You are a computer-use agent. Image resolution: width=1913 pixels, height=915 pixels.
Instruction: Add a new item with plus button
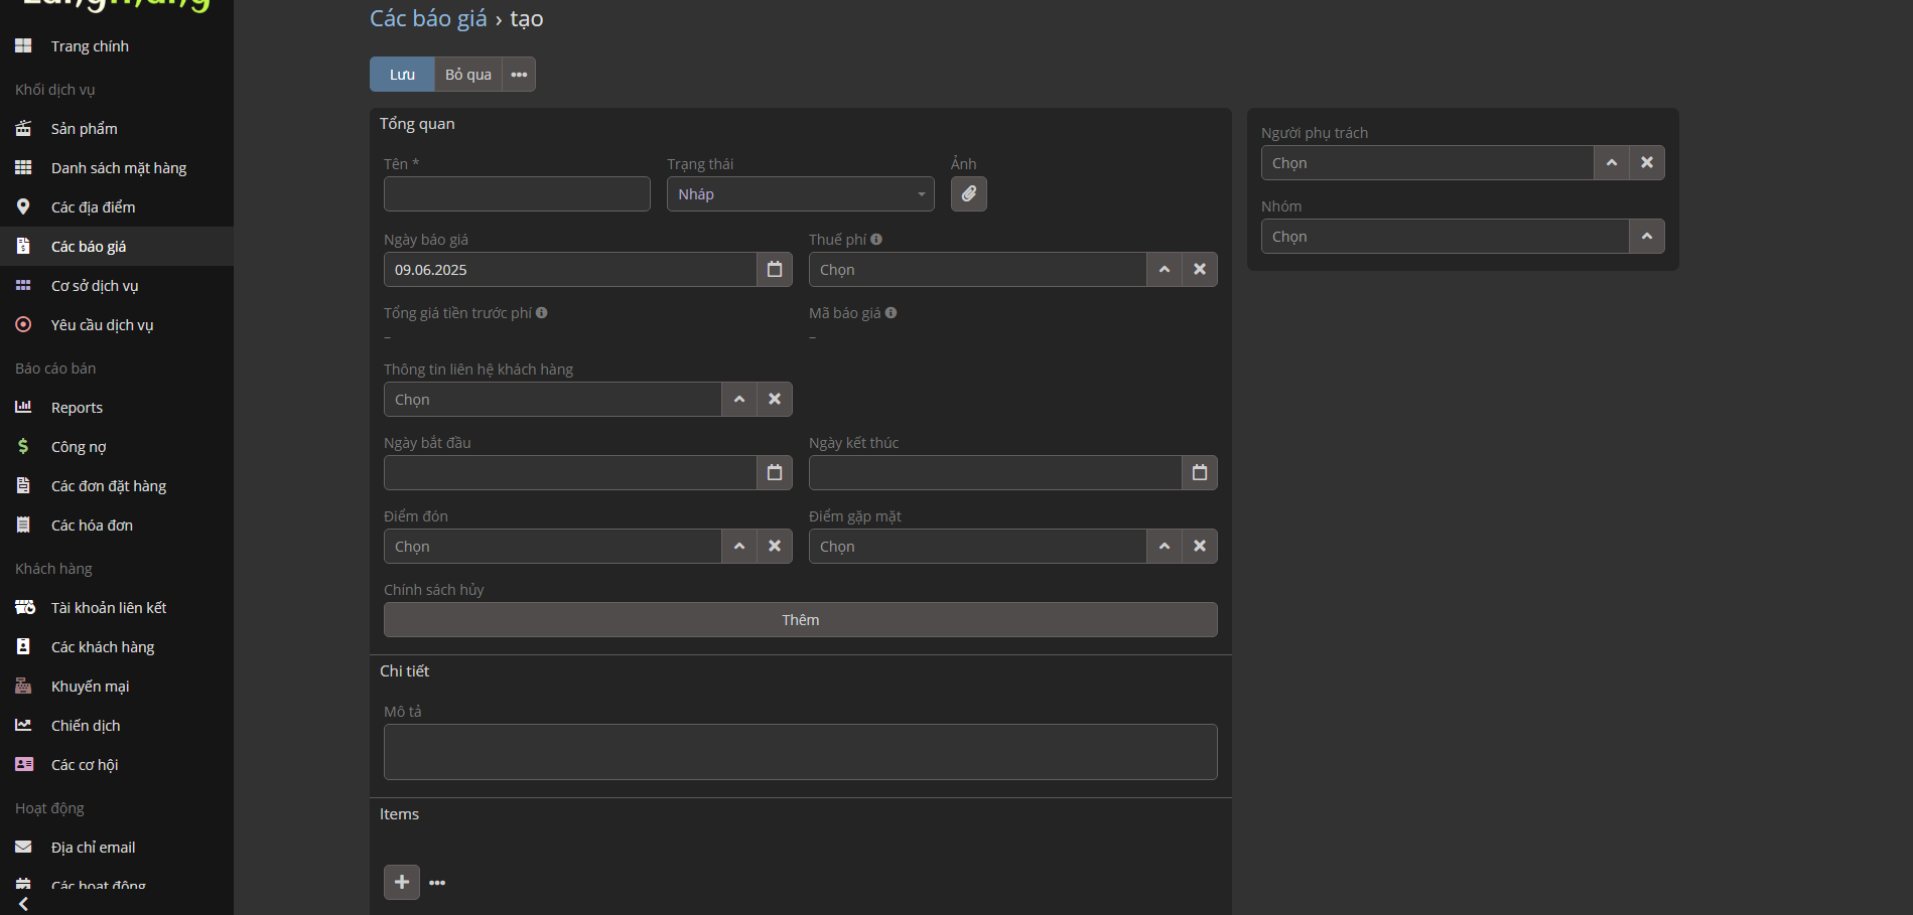point(401,882)
